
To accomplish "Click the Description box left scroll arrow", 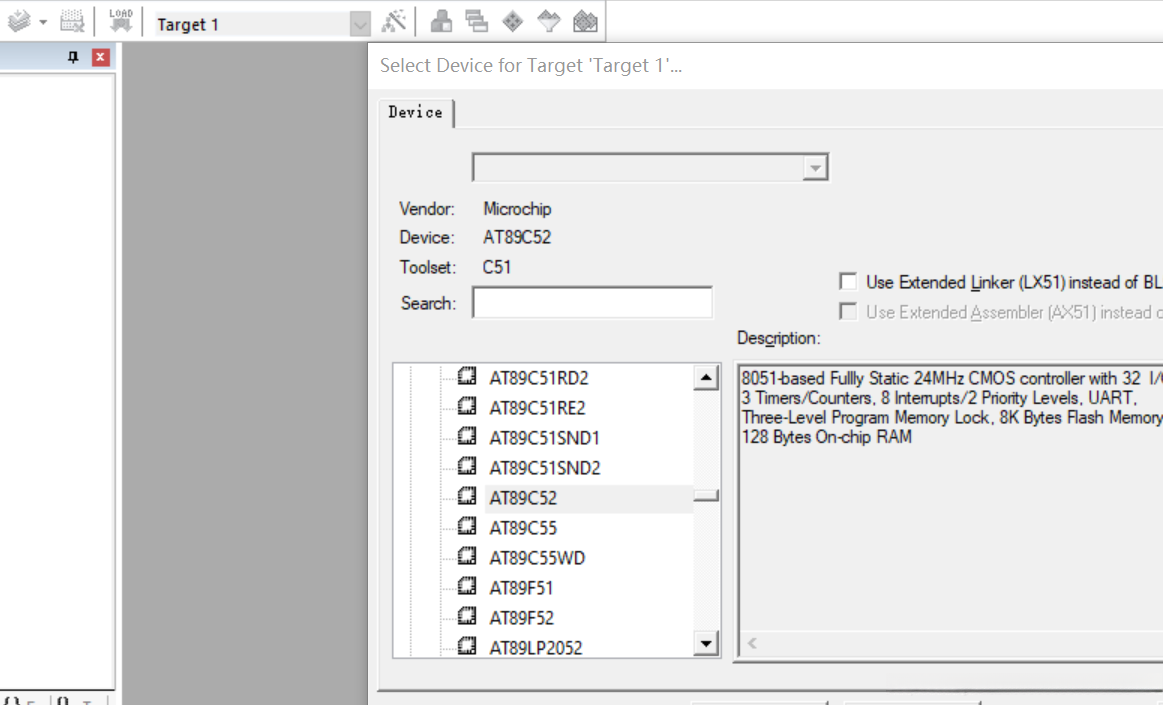I will 752,643.
